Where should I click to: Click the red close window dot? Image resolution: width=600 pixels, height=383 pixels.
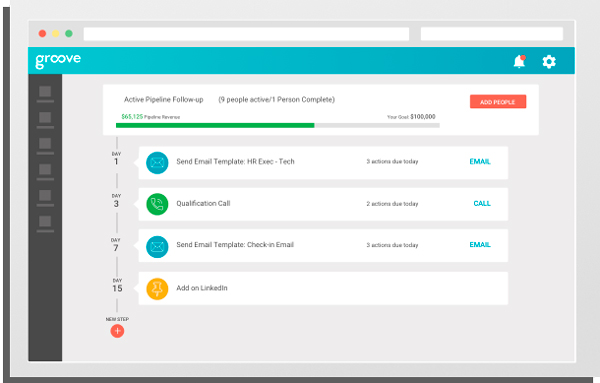click(x=42, y=34)
